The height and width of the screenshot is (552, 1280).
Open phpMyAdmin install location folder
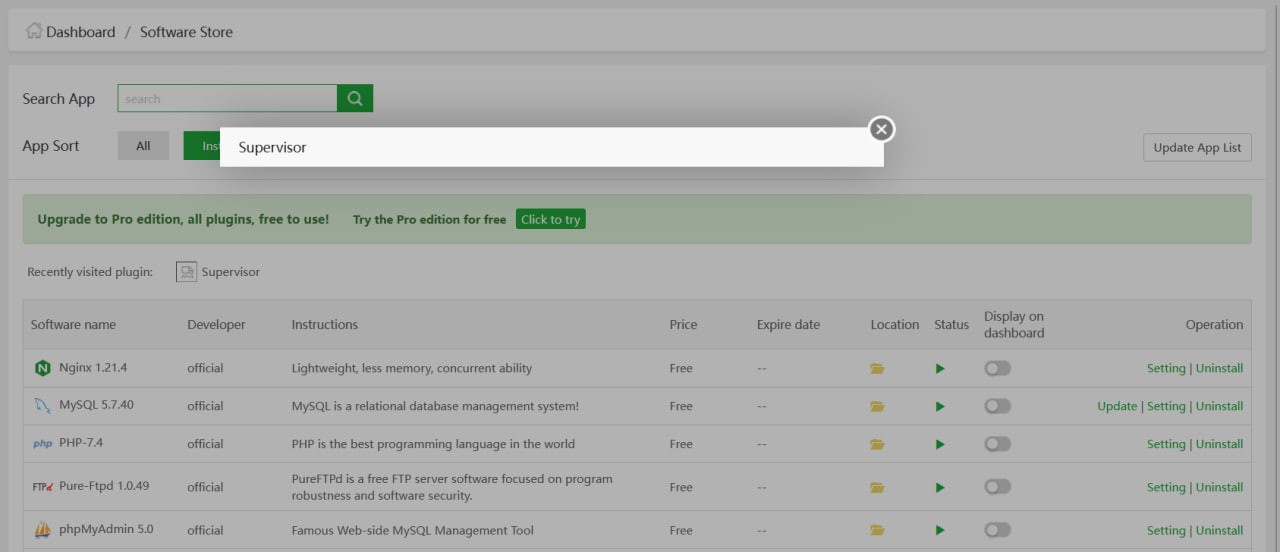tap(877, 531)
